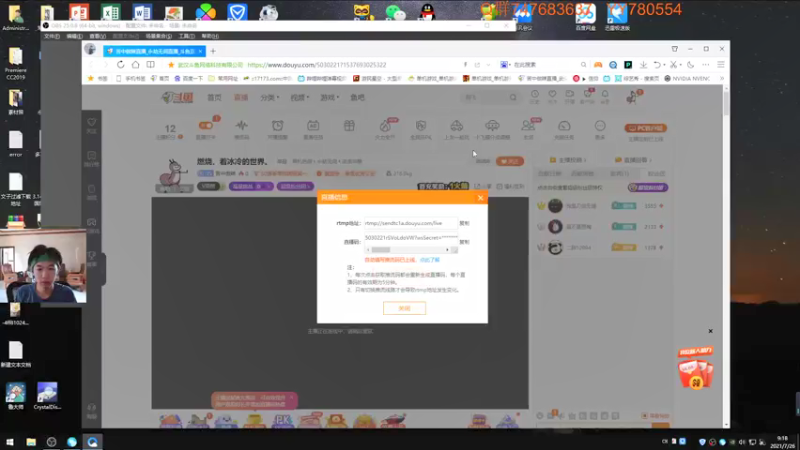Open the 游戏 dropdown in Douyu nav

coord(330,97)
